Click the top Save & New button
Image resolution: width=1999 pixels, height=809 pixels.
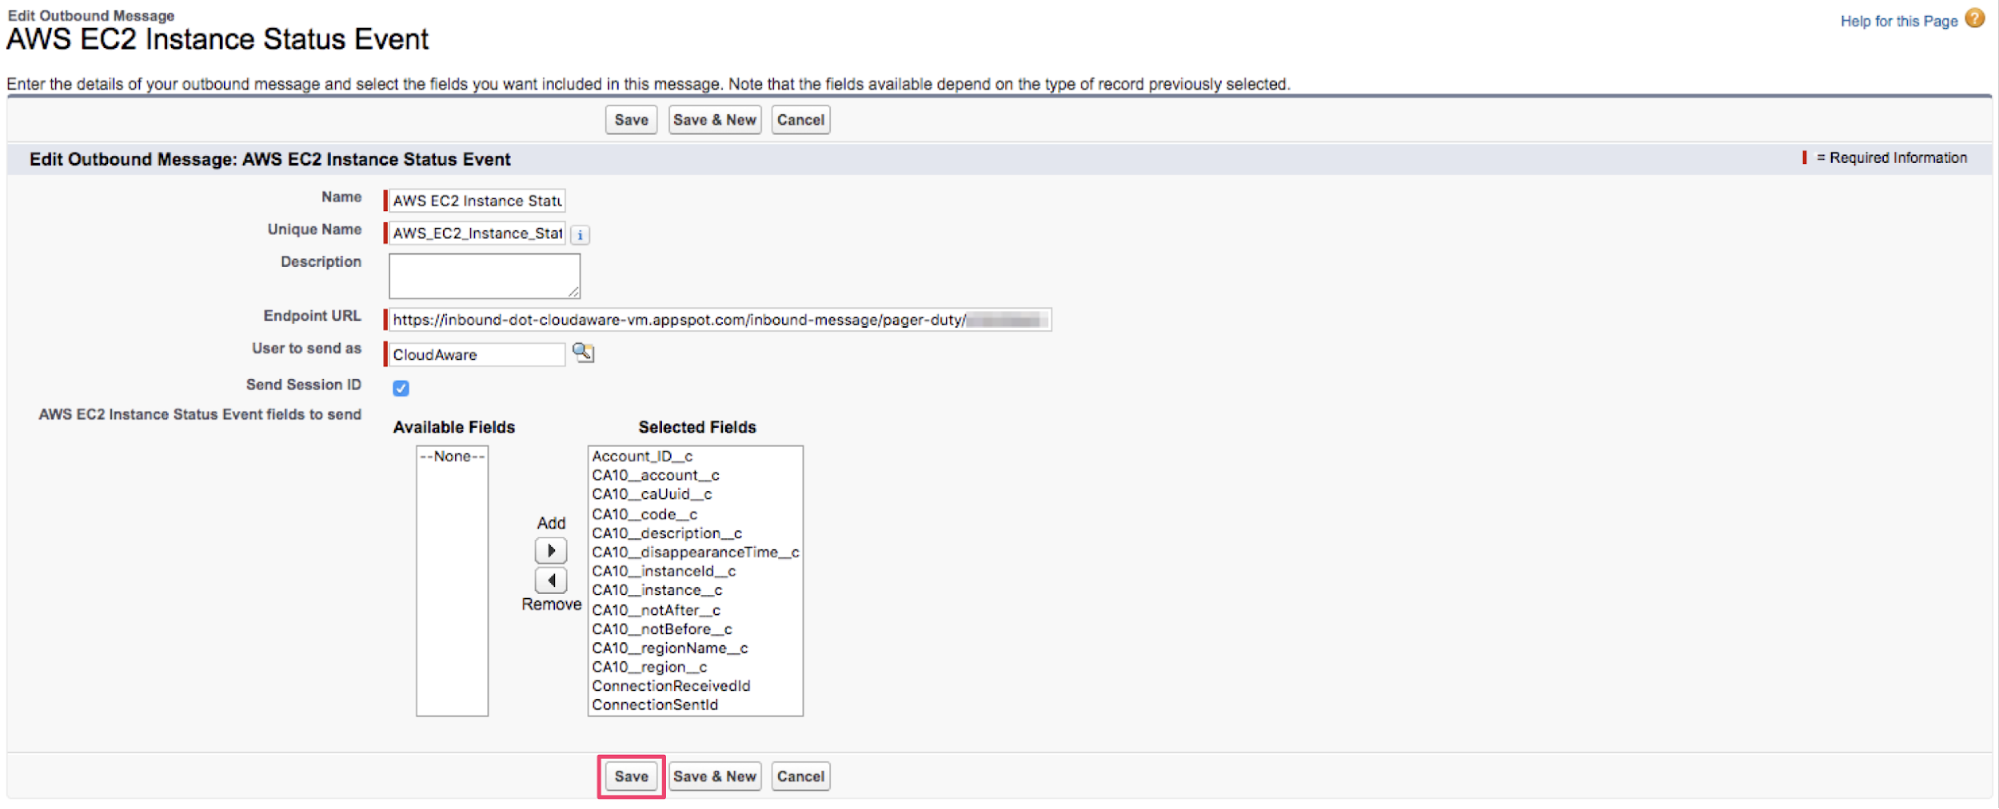[x=714, y=120]
